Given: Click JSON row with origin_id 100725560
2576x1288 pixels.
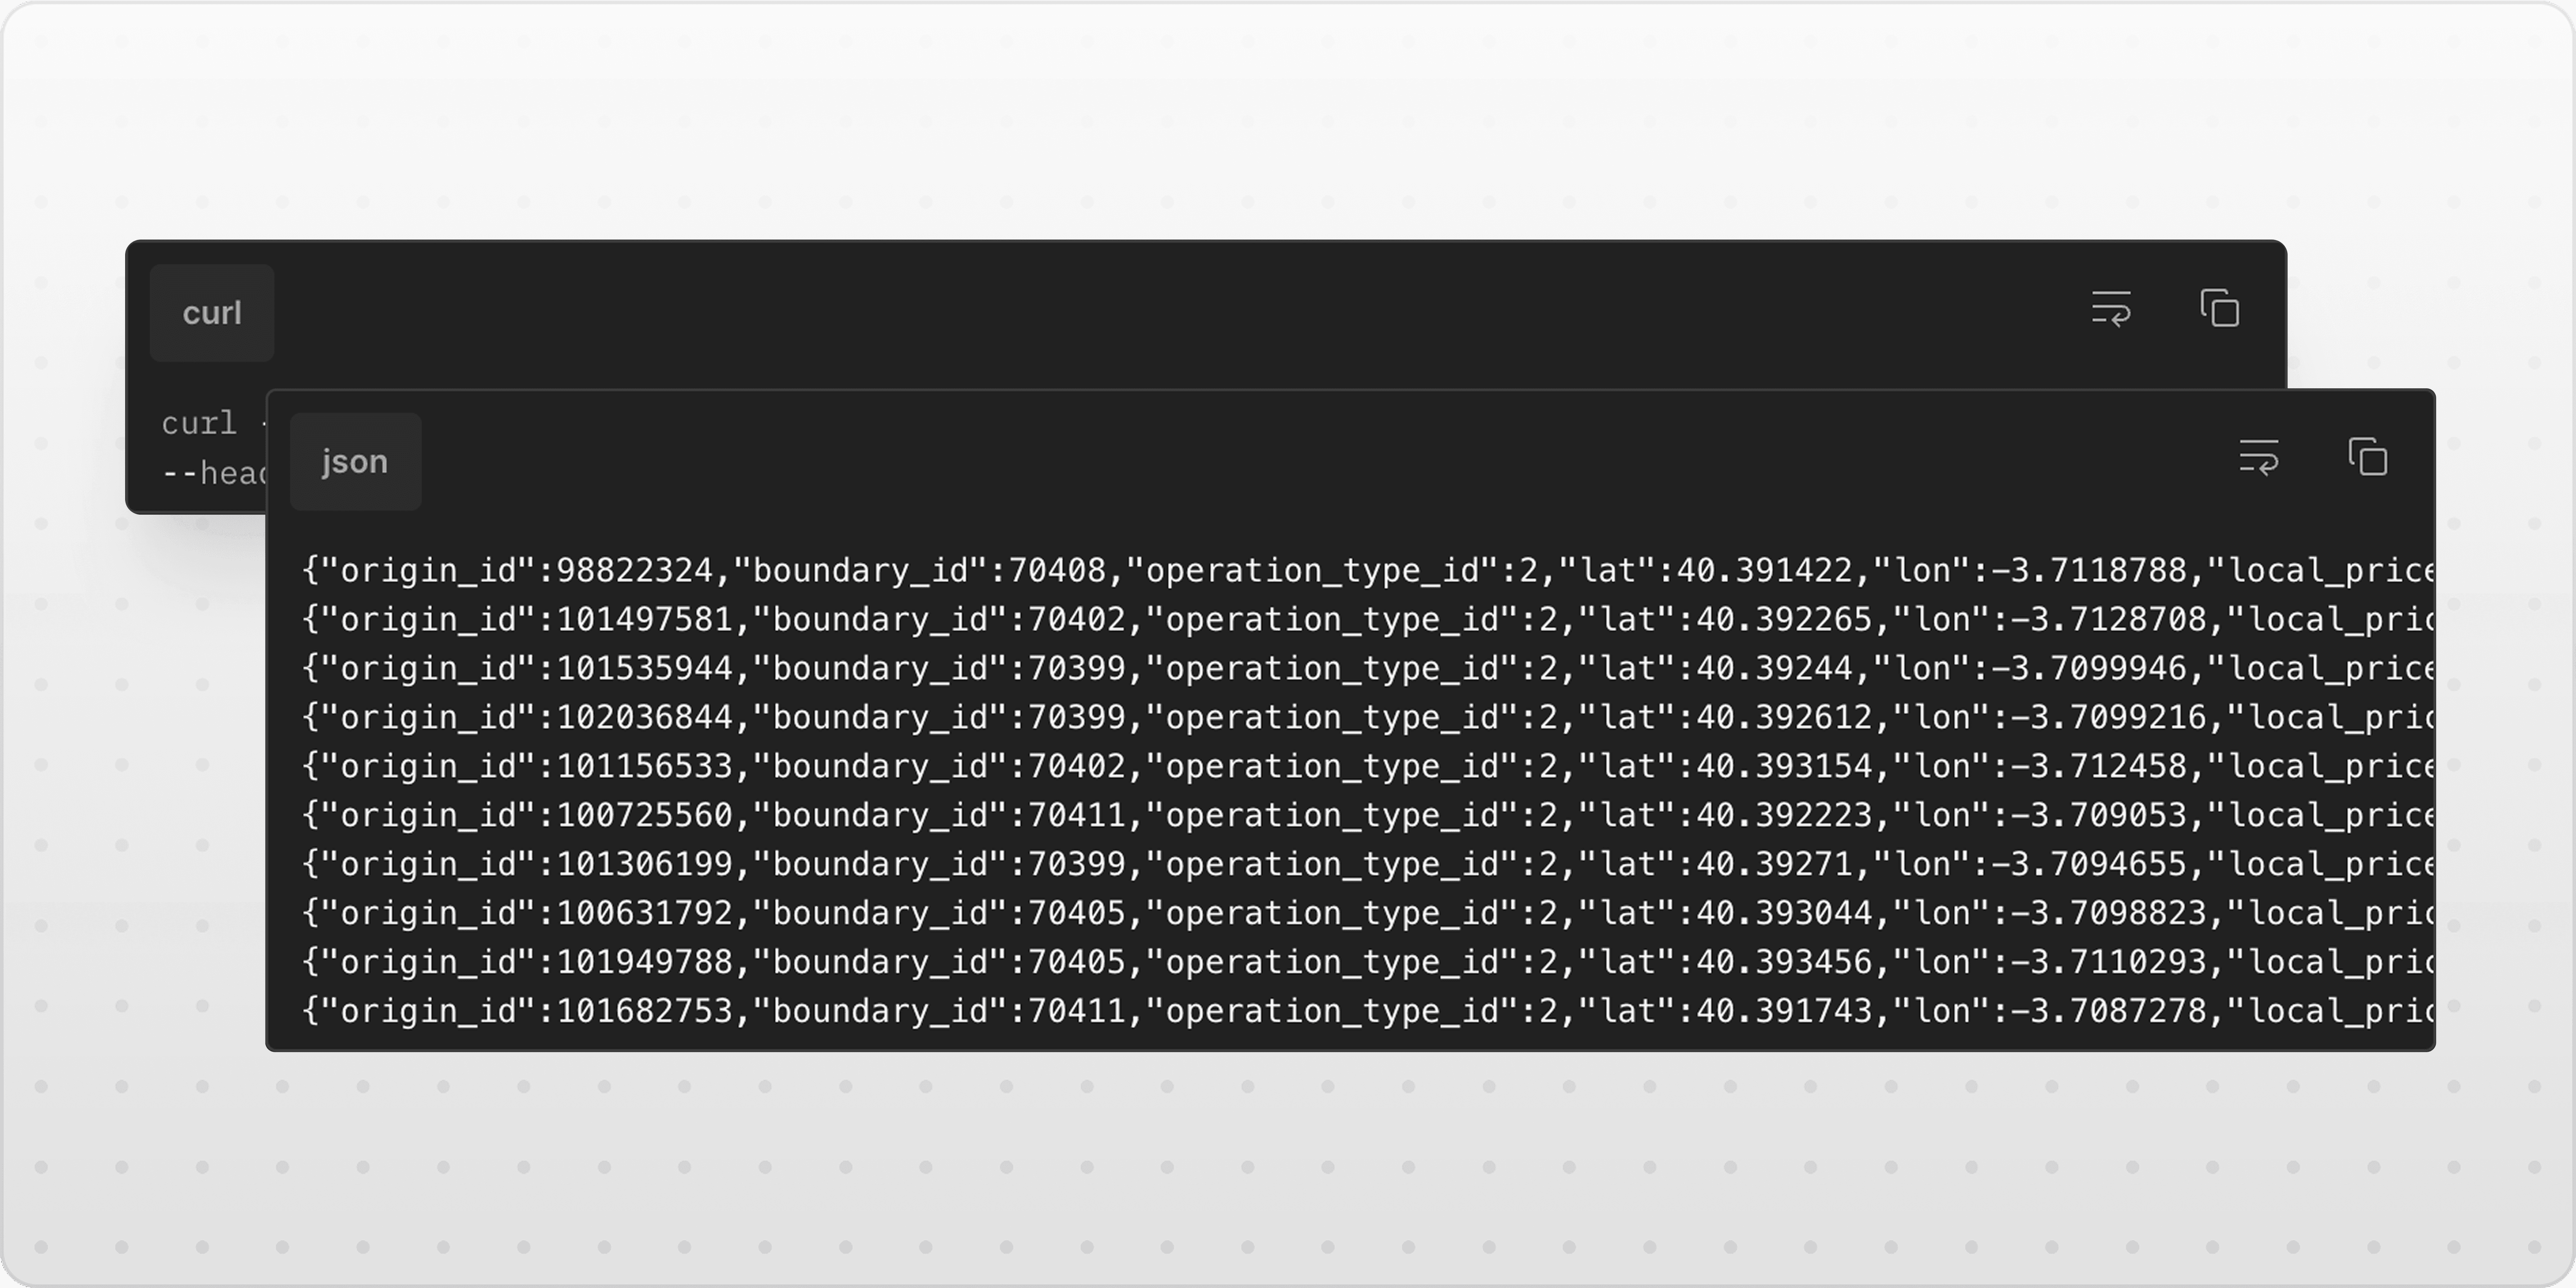Looking at the screenshot, I should click(1367, 815).
